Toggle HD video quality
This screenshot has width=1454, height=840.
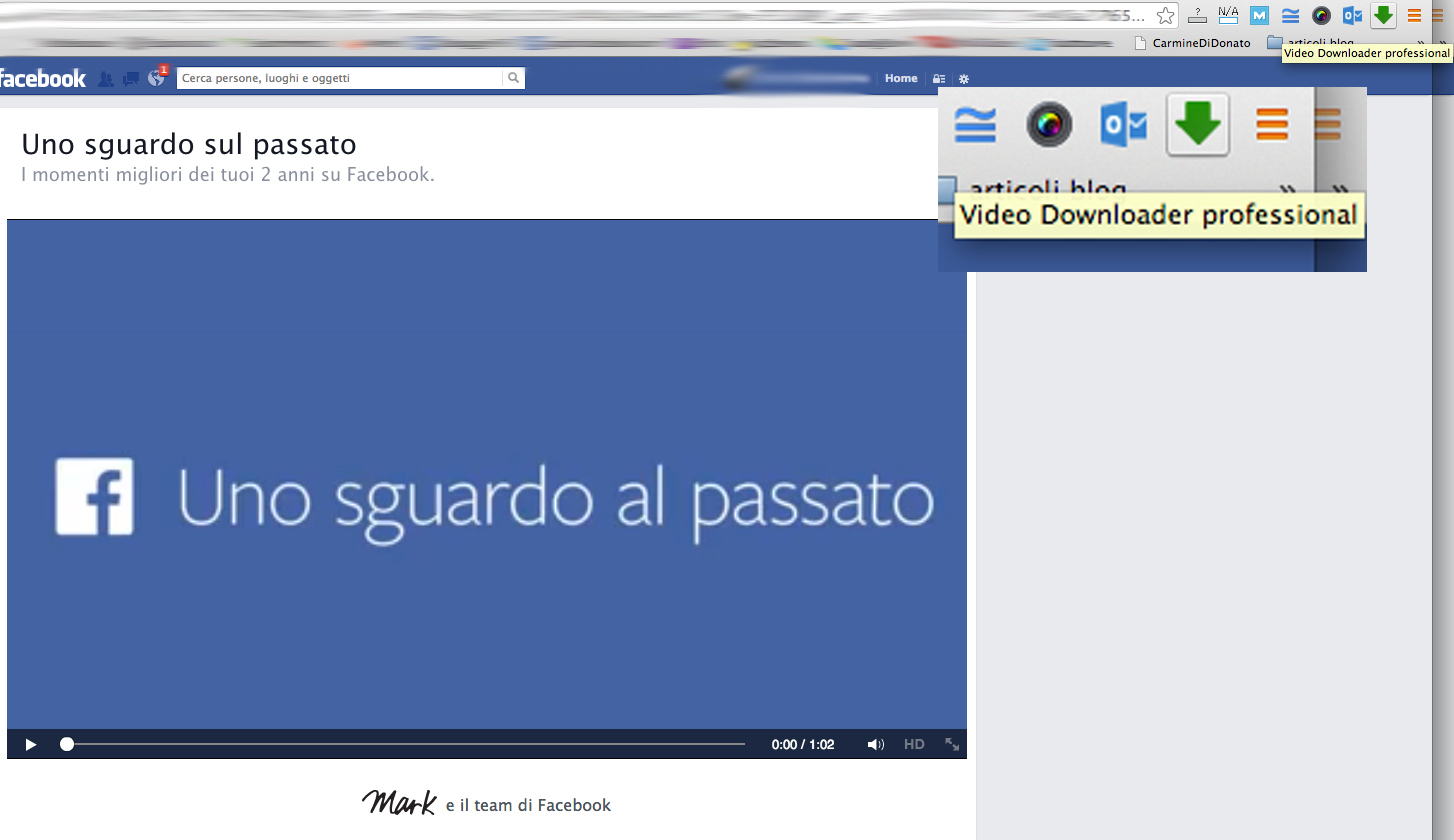[x=914, y=744]
